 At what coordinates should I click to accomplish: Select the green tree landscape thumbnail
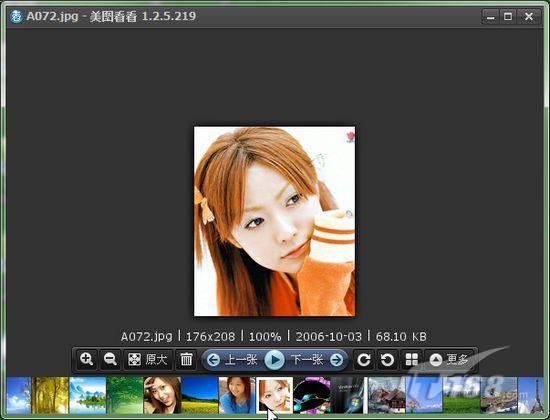tap(125, 395)
